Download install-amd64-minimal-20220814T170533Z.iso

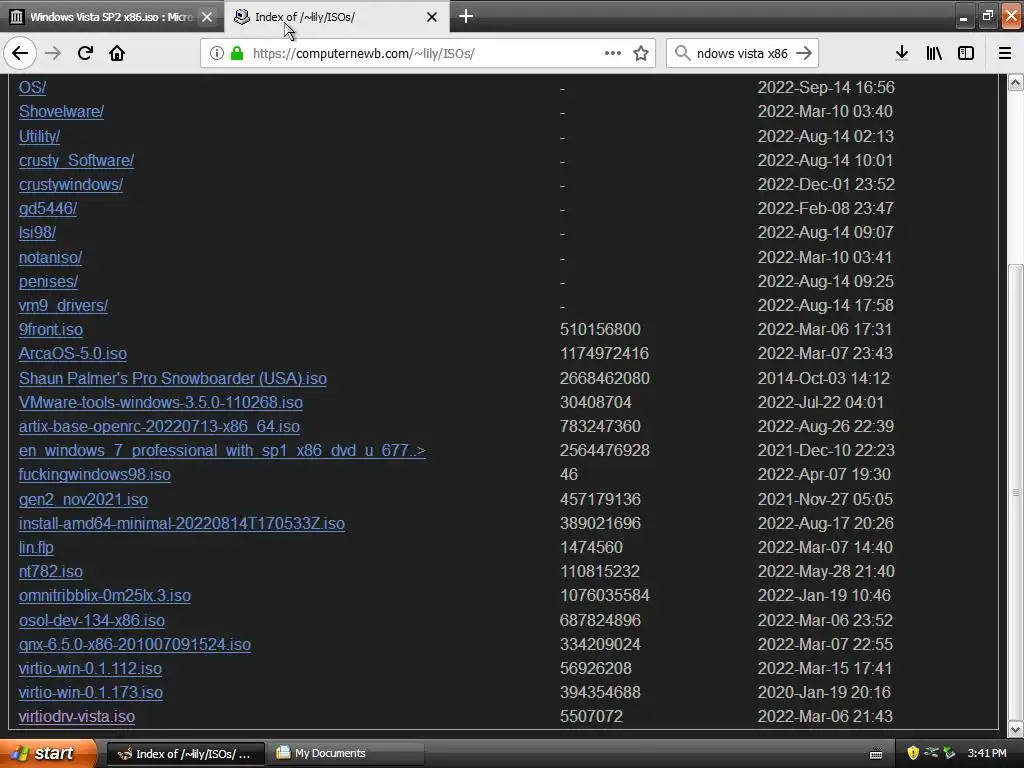(182, 524)
